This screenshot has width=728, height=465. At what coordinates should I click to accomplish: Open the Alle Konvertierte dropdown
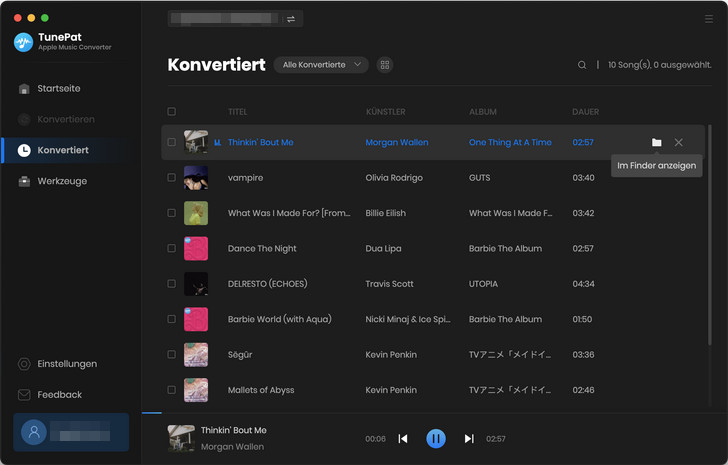[321, 65]
